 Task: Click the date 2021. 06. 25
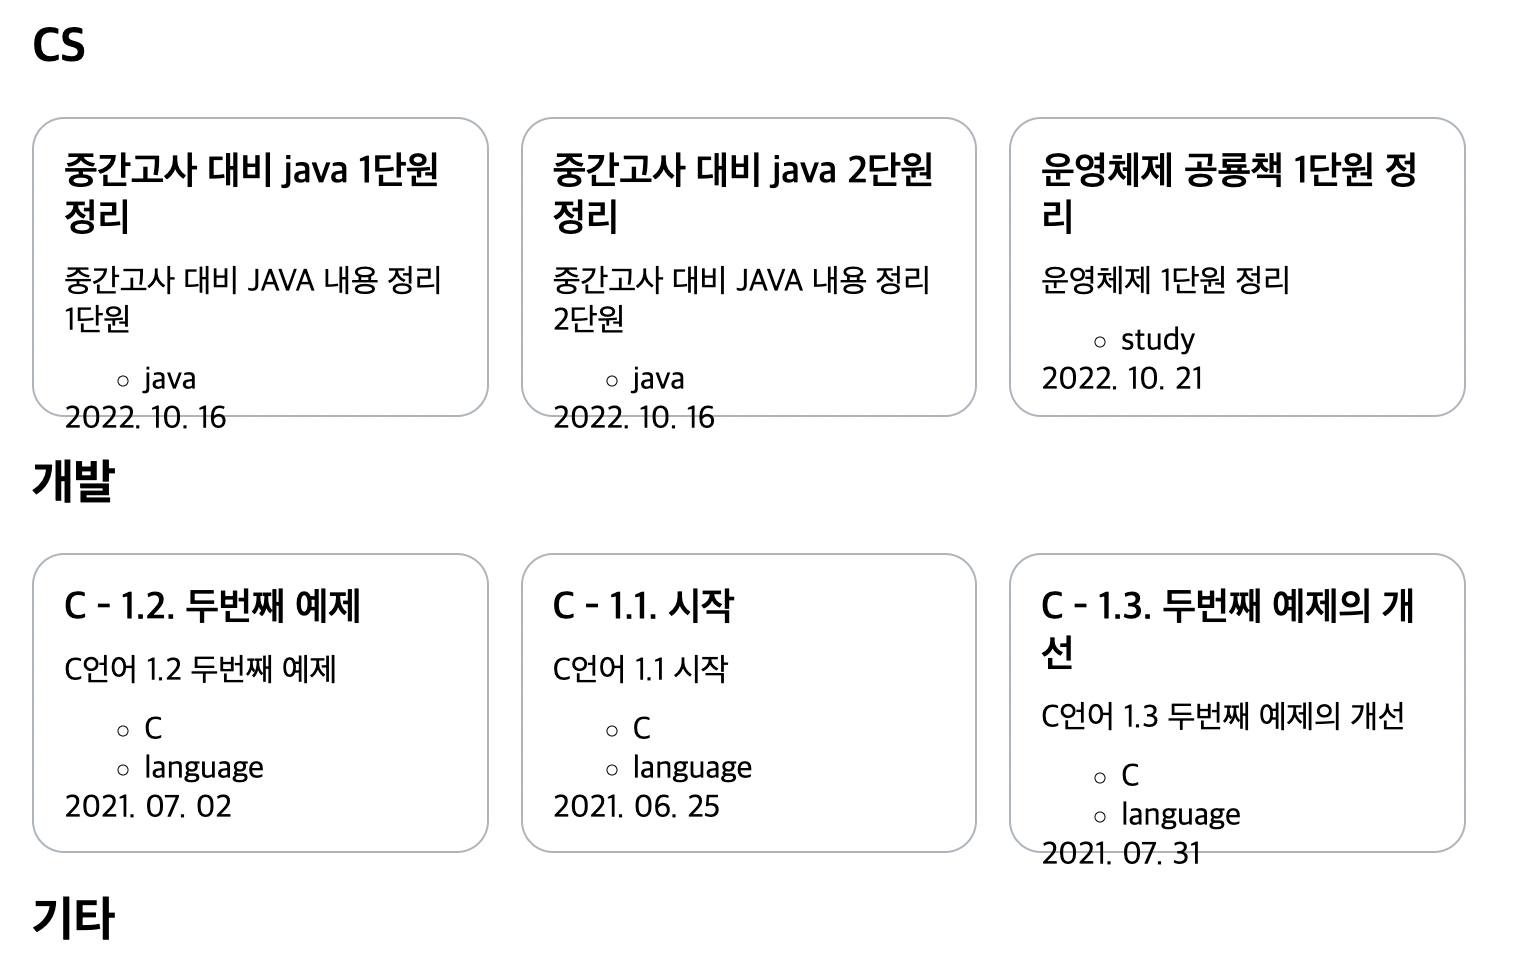click(636, 807)
